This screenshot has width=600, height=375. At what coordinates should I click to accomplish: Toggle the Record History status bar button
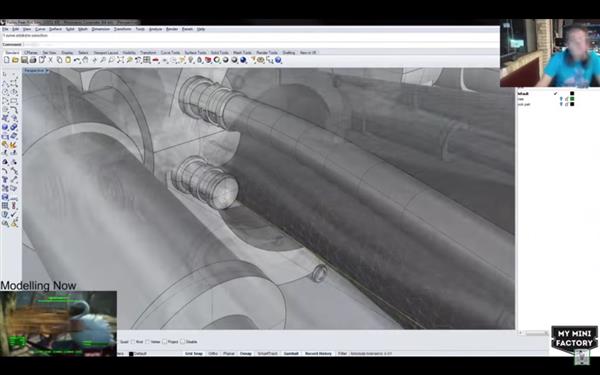tap(318, 354)
